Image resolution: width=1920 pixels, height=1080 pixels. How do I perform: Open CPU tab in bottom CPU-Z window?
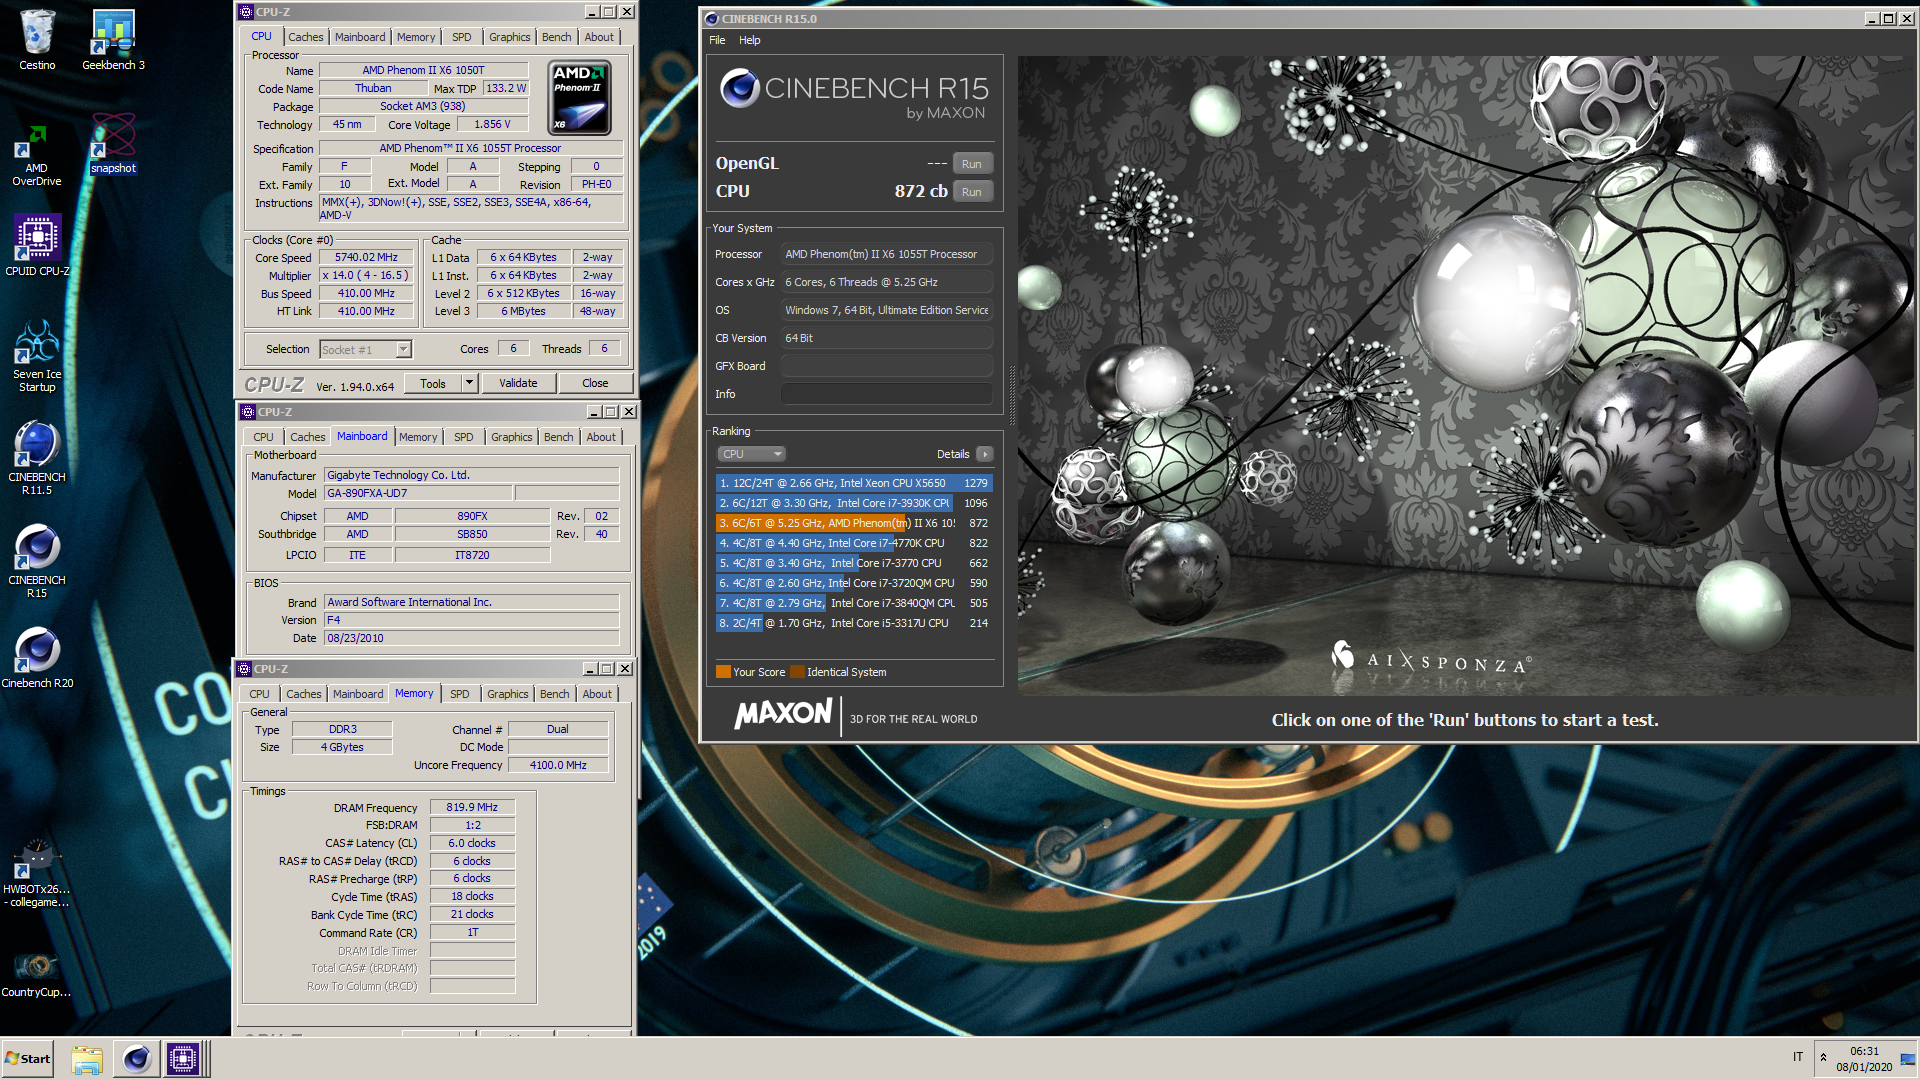[260, 694]
